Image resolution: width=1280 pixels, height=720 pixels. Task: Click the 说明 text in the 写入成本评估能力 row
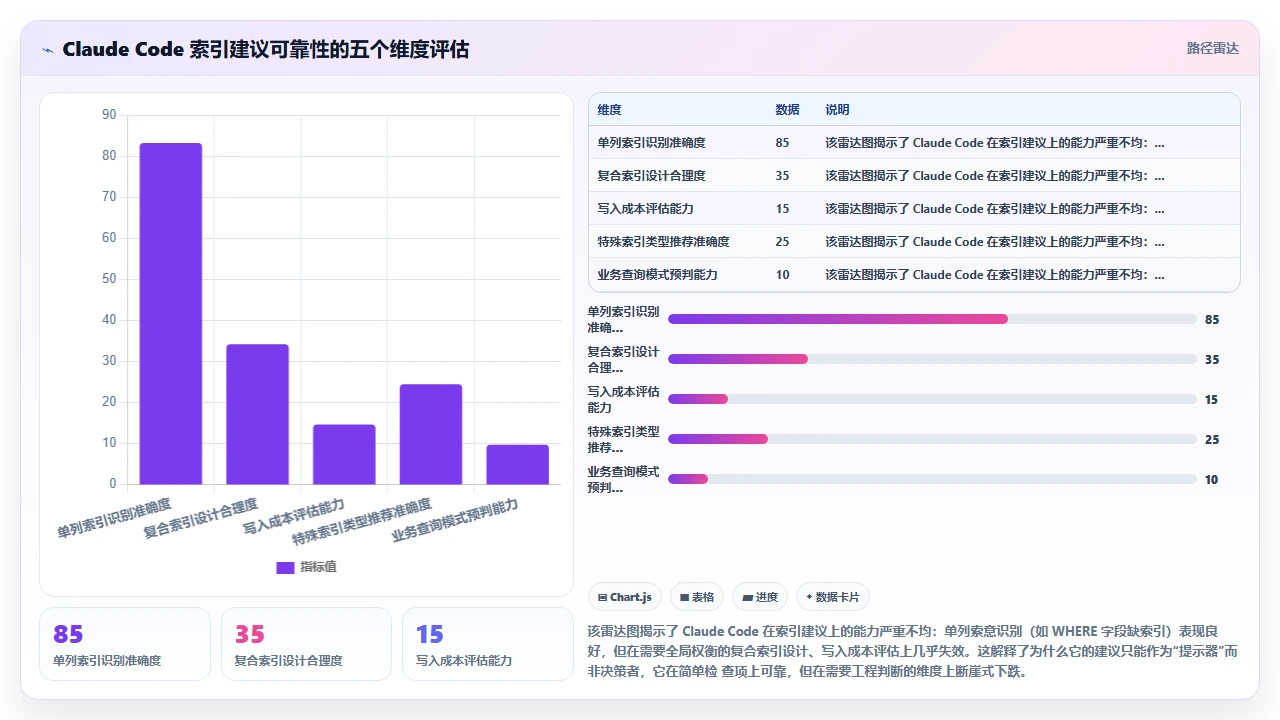tap(995, 209)
